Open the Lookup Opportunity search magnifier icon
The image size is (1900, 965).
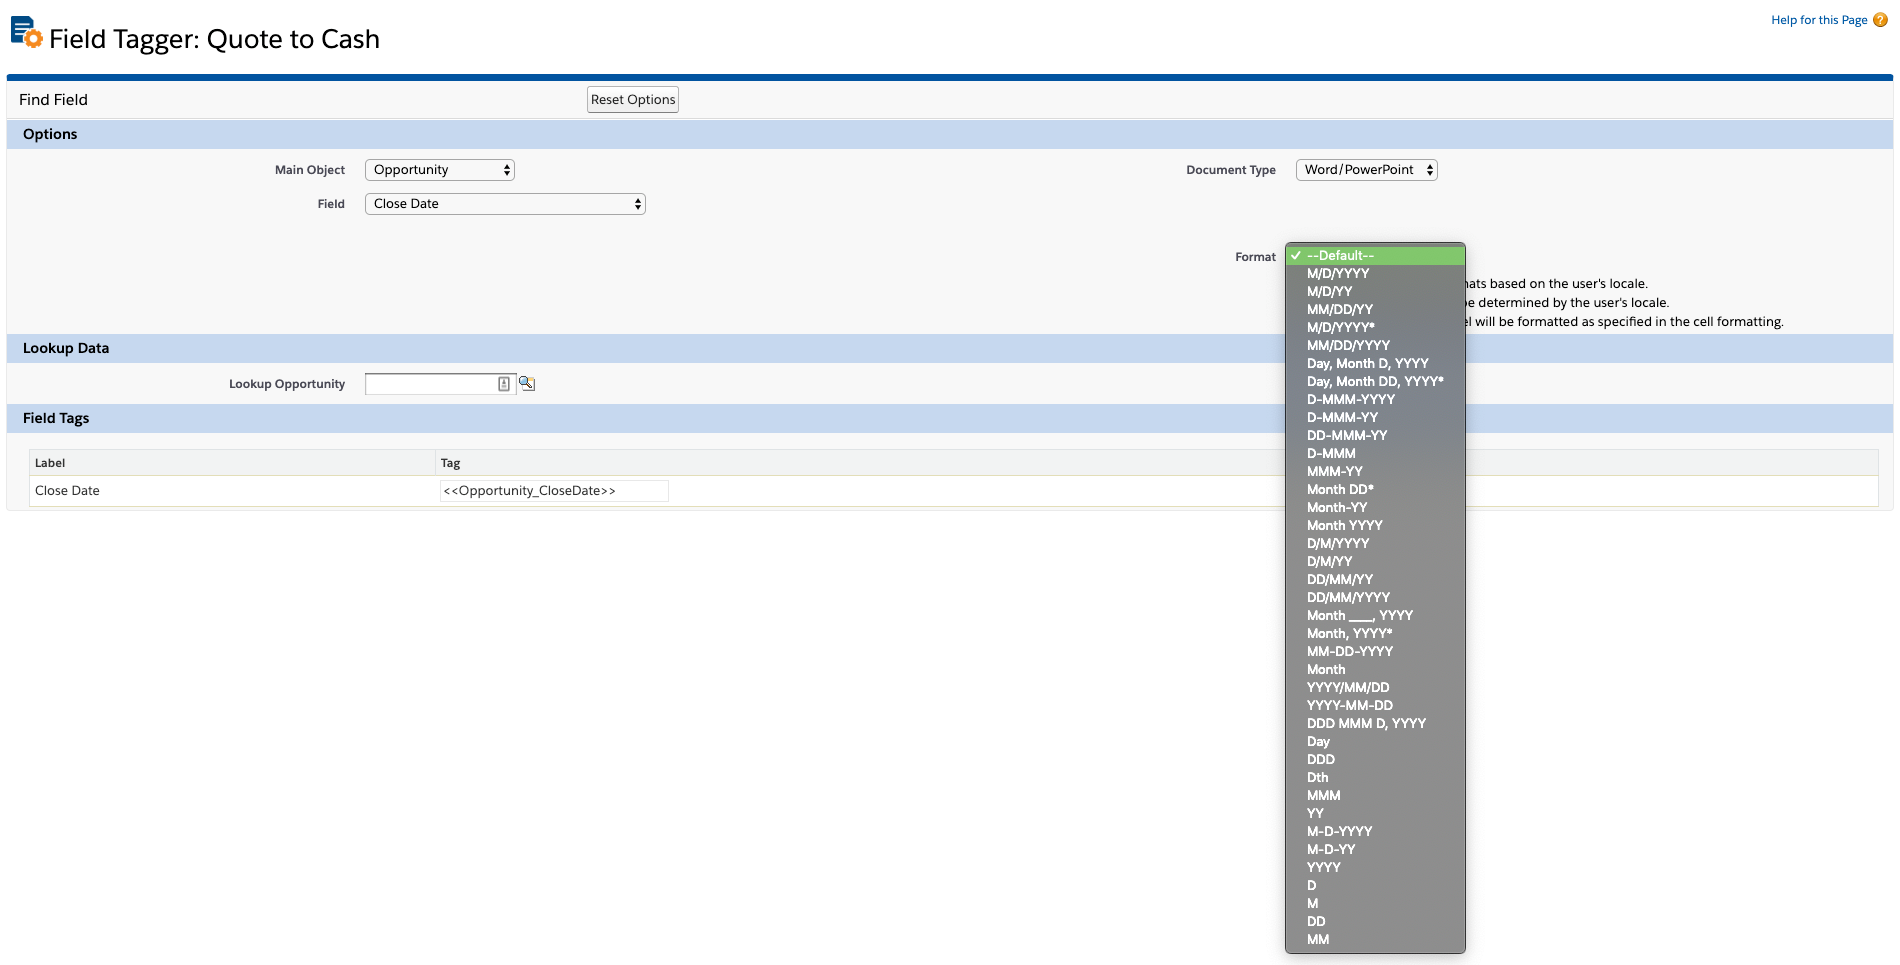click(x=527, y=384)
